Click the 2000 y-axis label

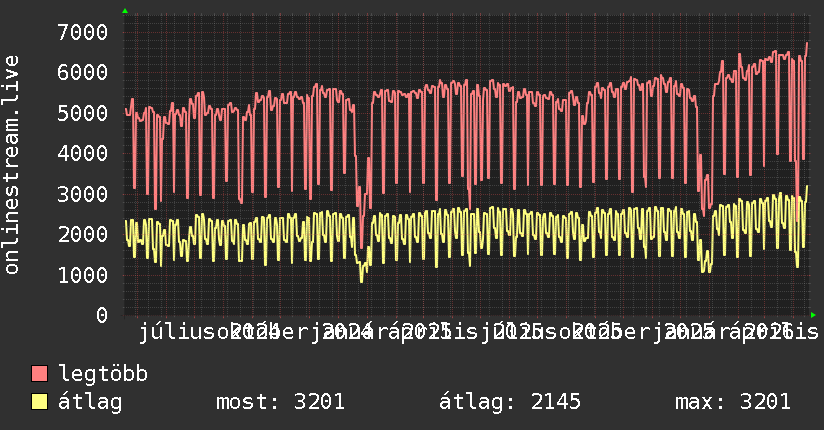coord(83,234)
